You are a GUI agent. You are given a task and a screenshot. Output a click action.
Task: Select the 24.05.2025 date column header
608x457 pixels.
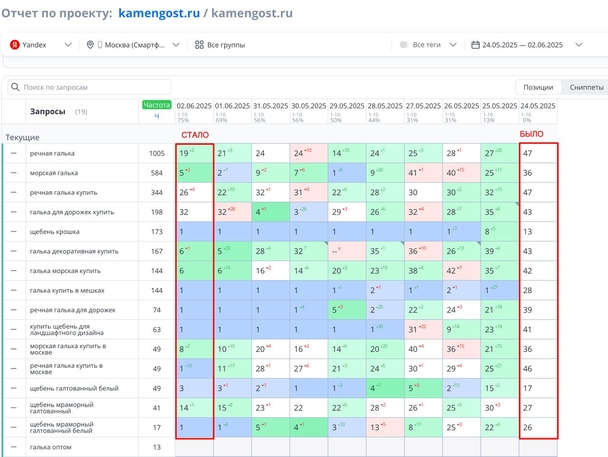538,106
